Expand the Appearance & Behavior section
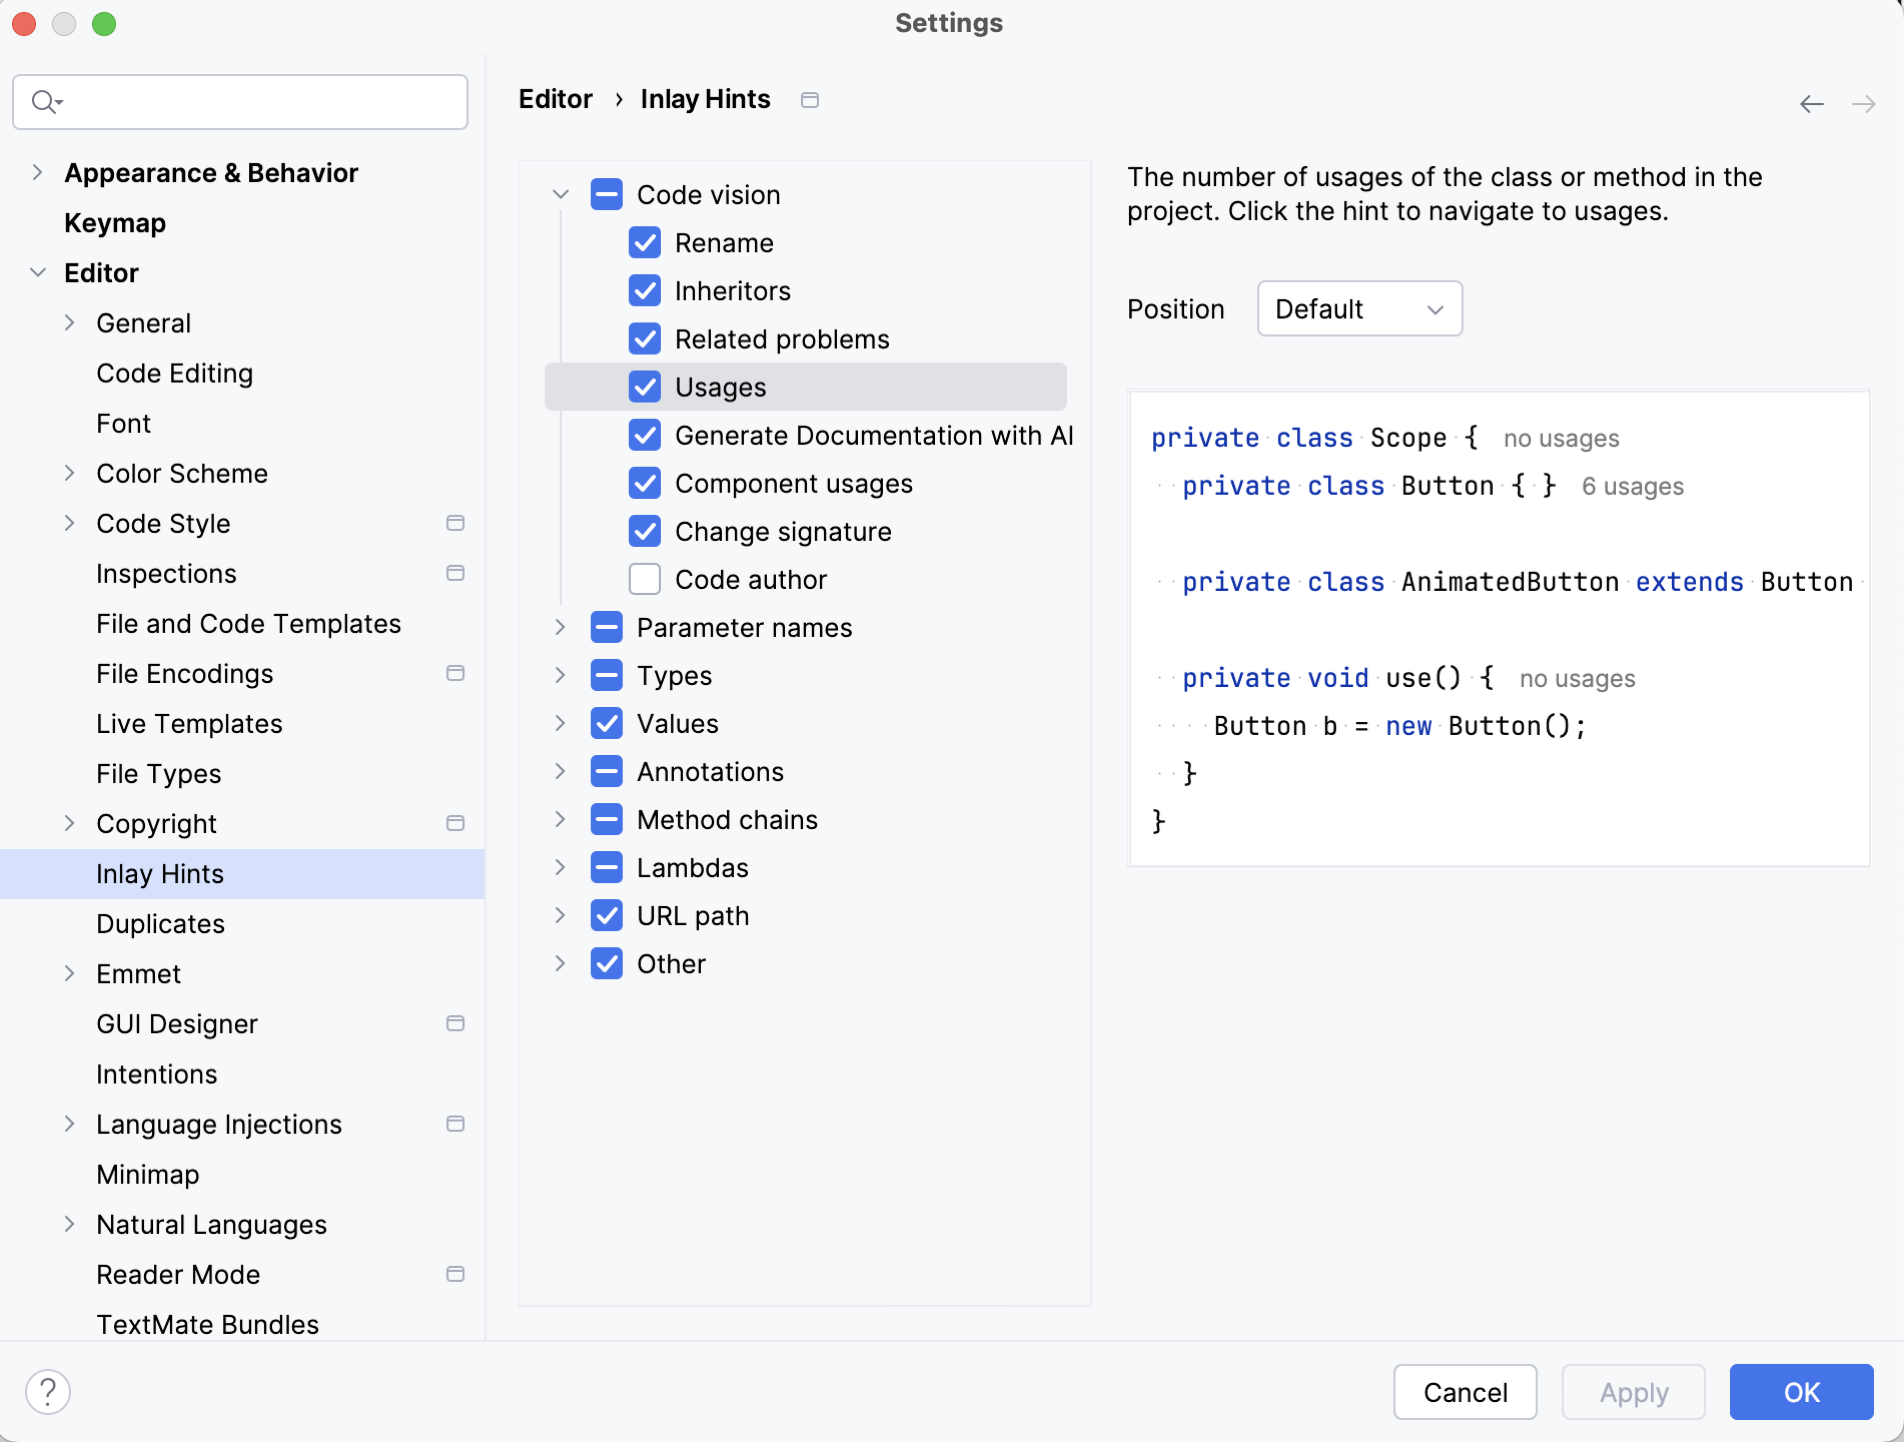The image size is (1904, 1442). [37, 172]
